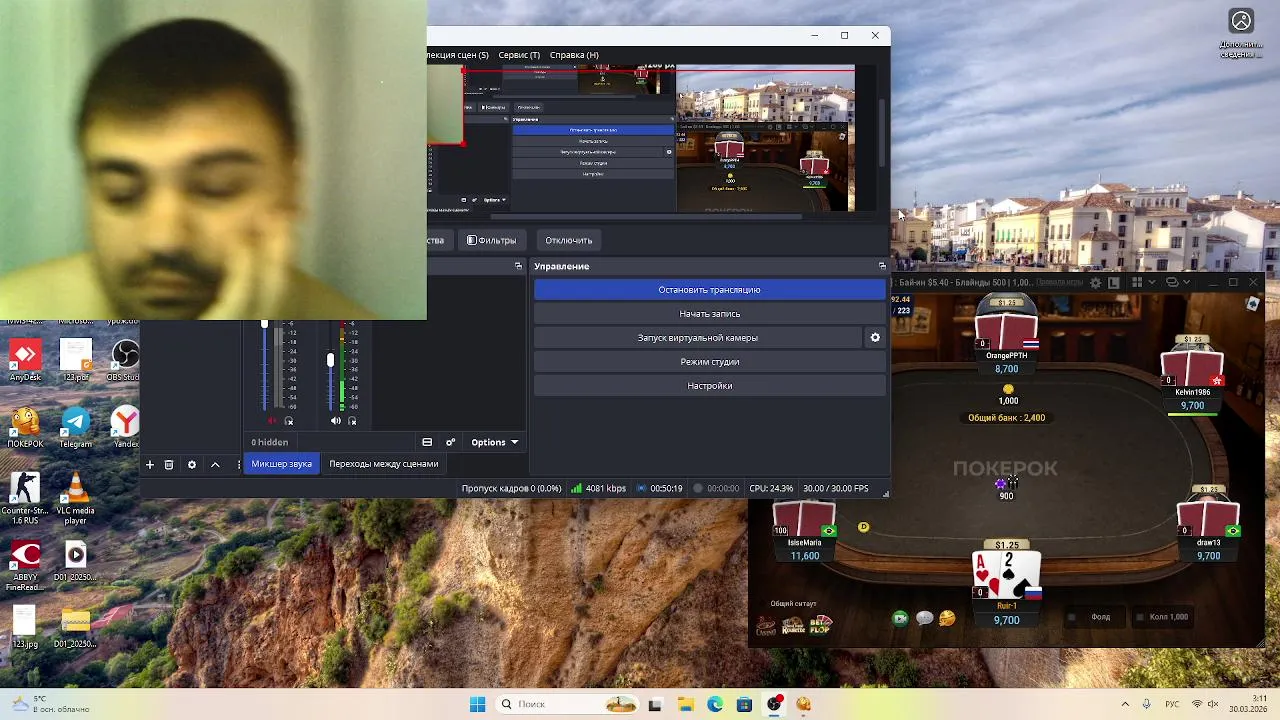The height and width of the screenshot is (720, 1280).
Task: Click the AnyDesk desktop shortcut
Action: tap(25, 361)
